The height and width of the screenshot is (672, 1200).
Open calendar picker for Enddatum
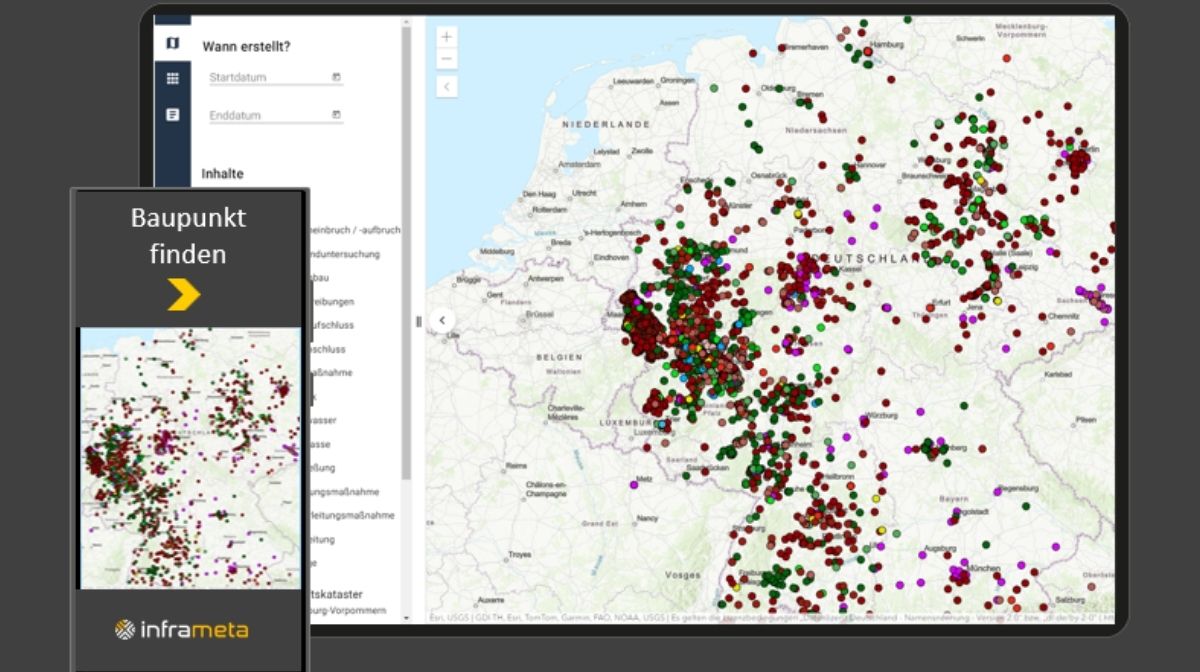point(336,115)
